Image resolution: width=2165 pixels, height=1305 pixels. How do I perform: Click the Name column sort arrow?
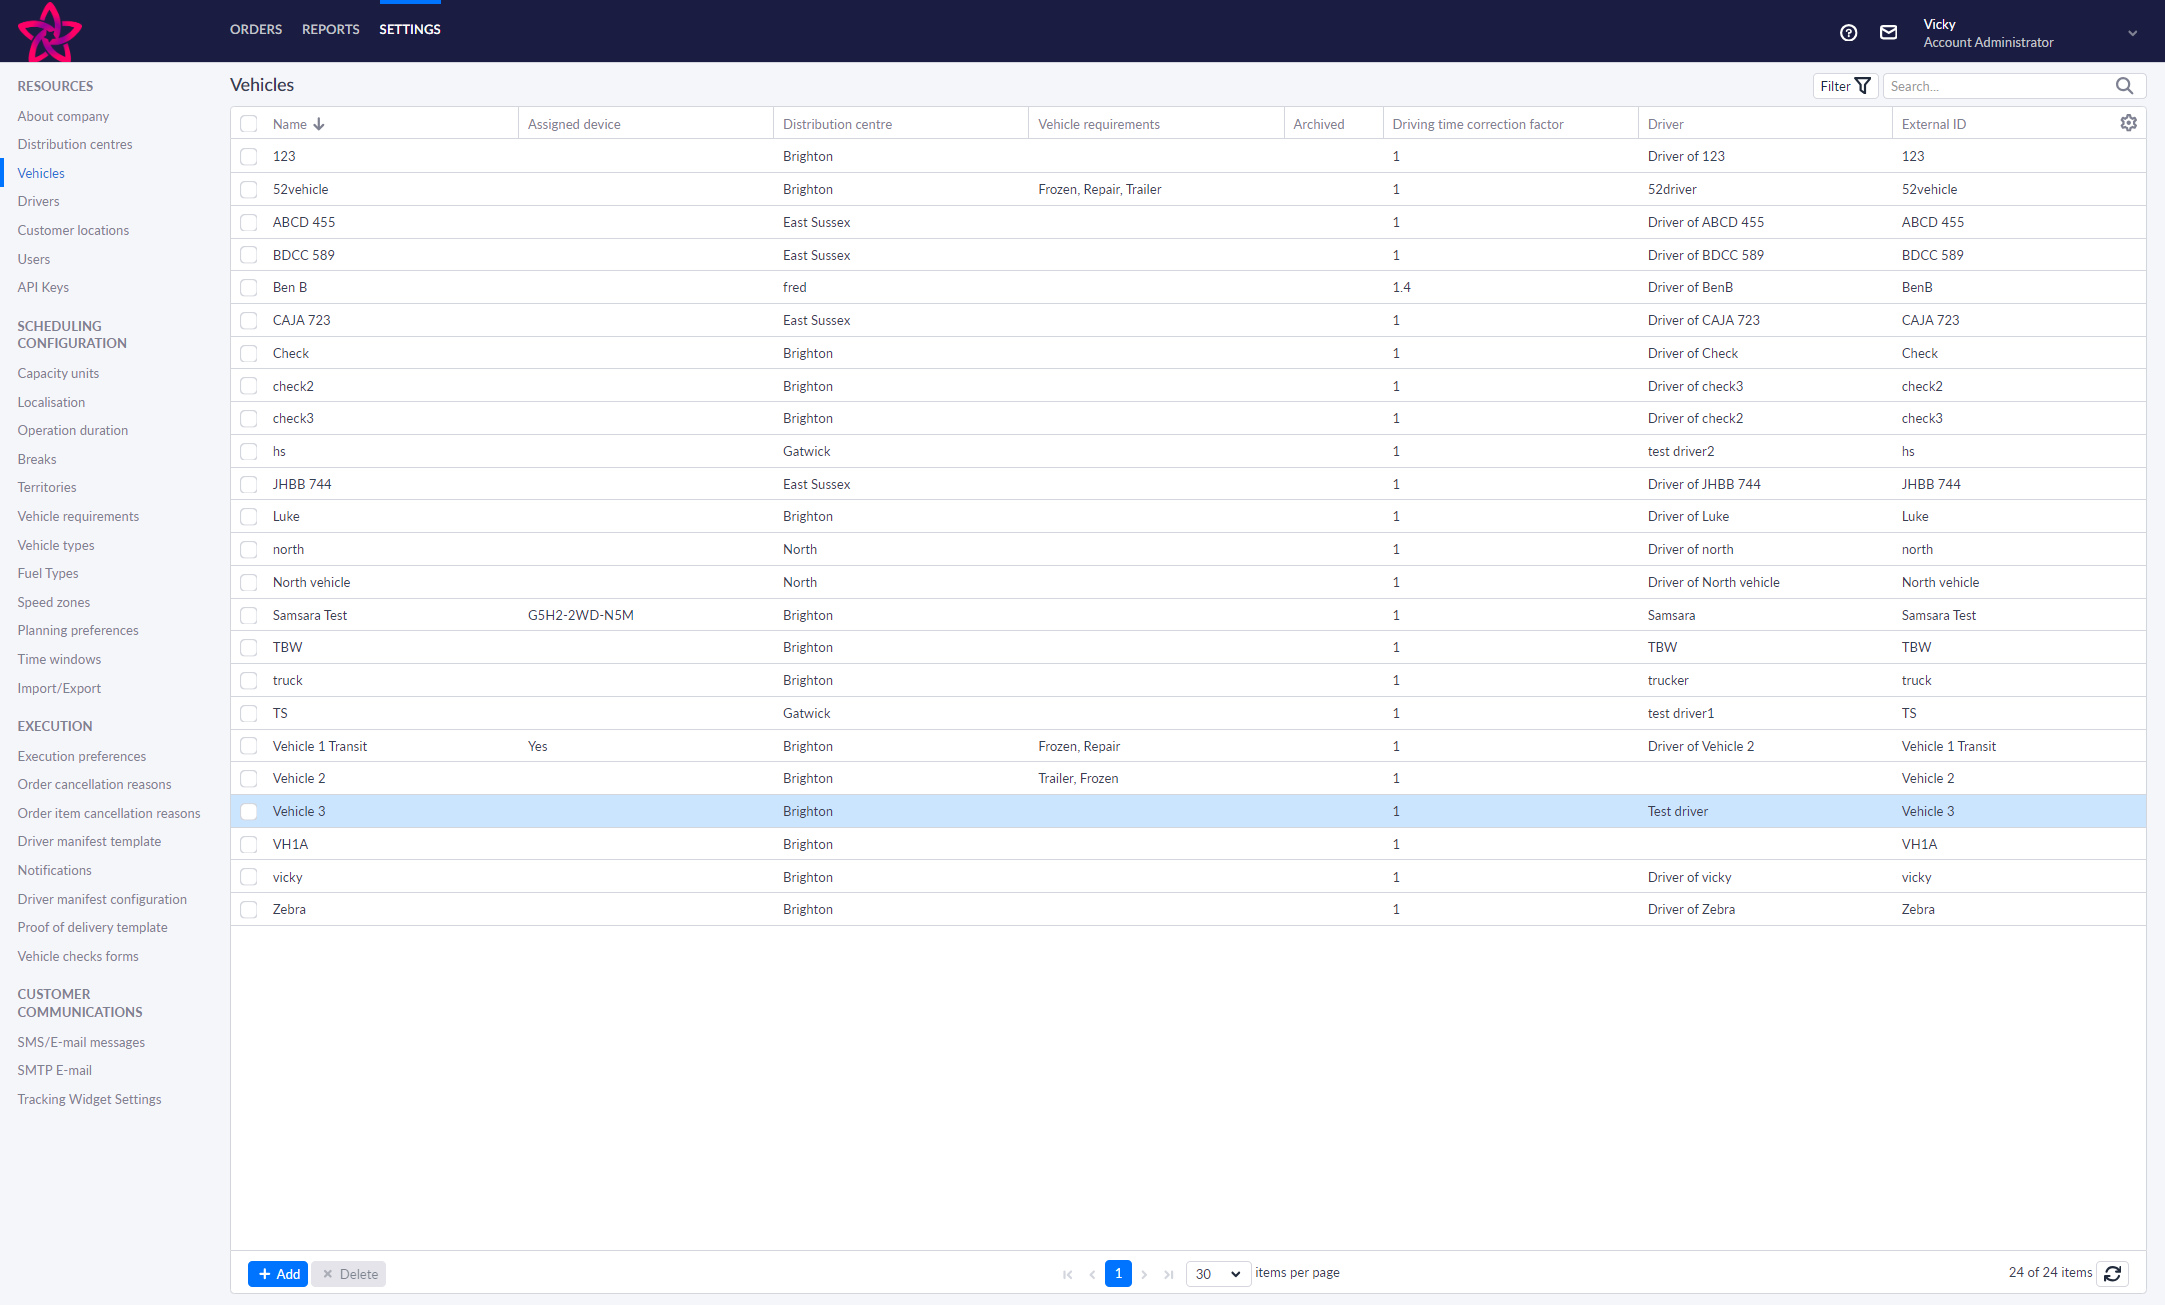pyautogui.click(x=319, y=124)
